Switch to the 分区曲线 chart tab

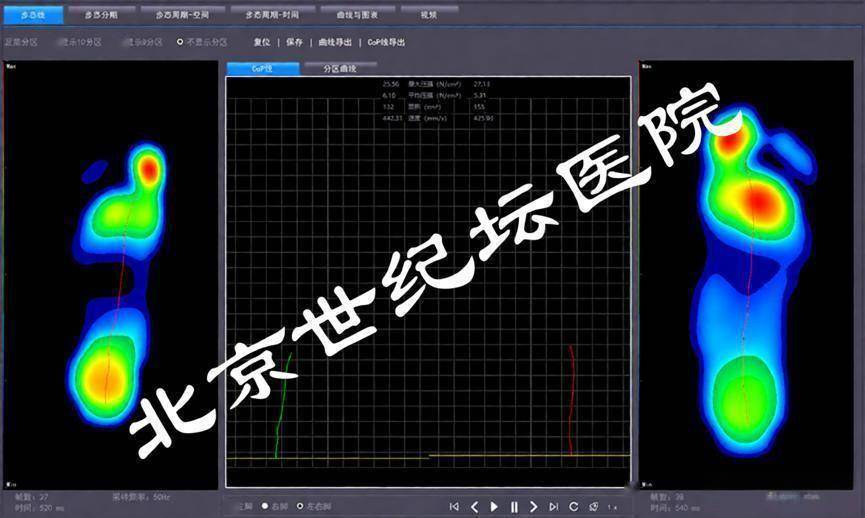(x=340, y=68)
